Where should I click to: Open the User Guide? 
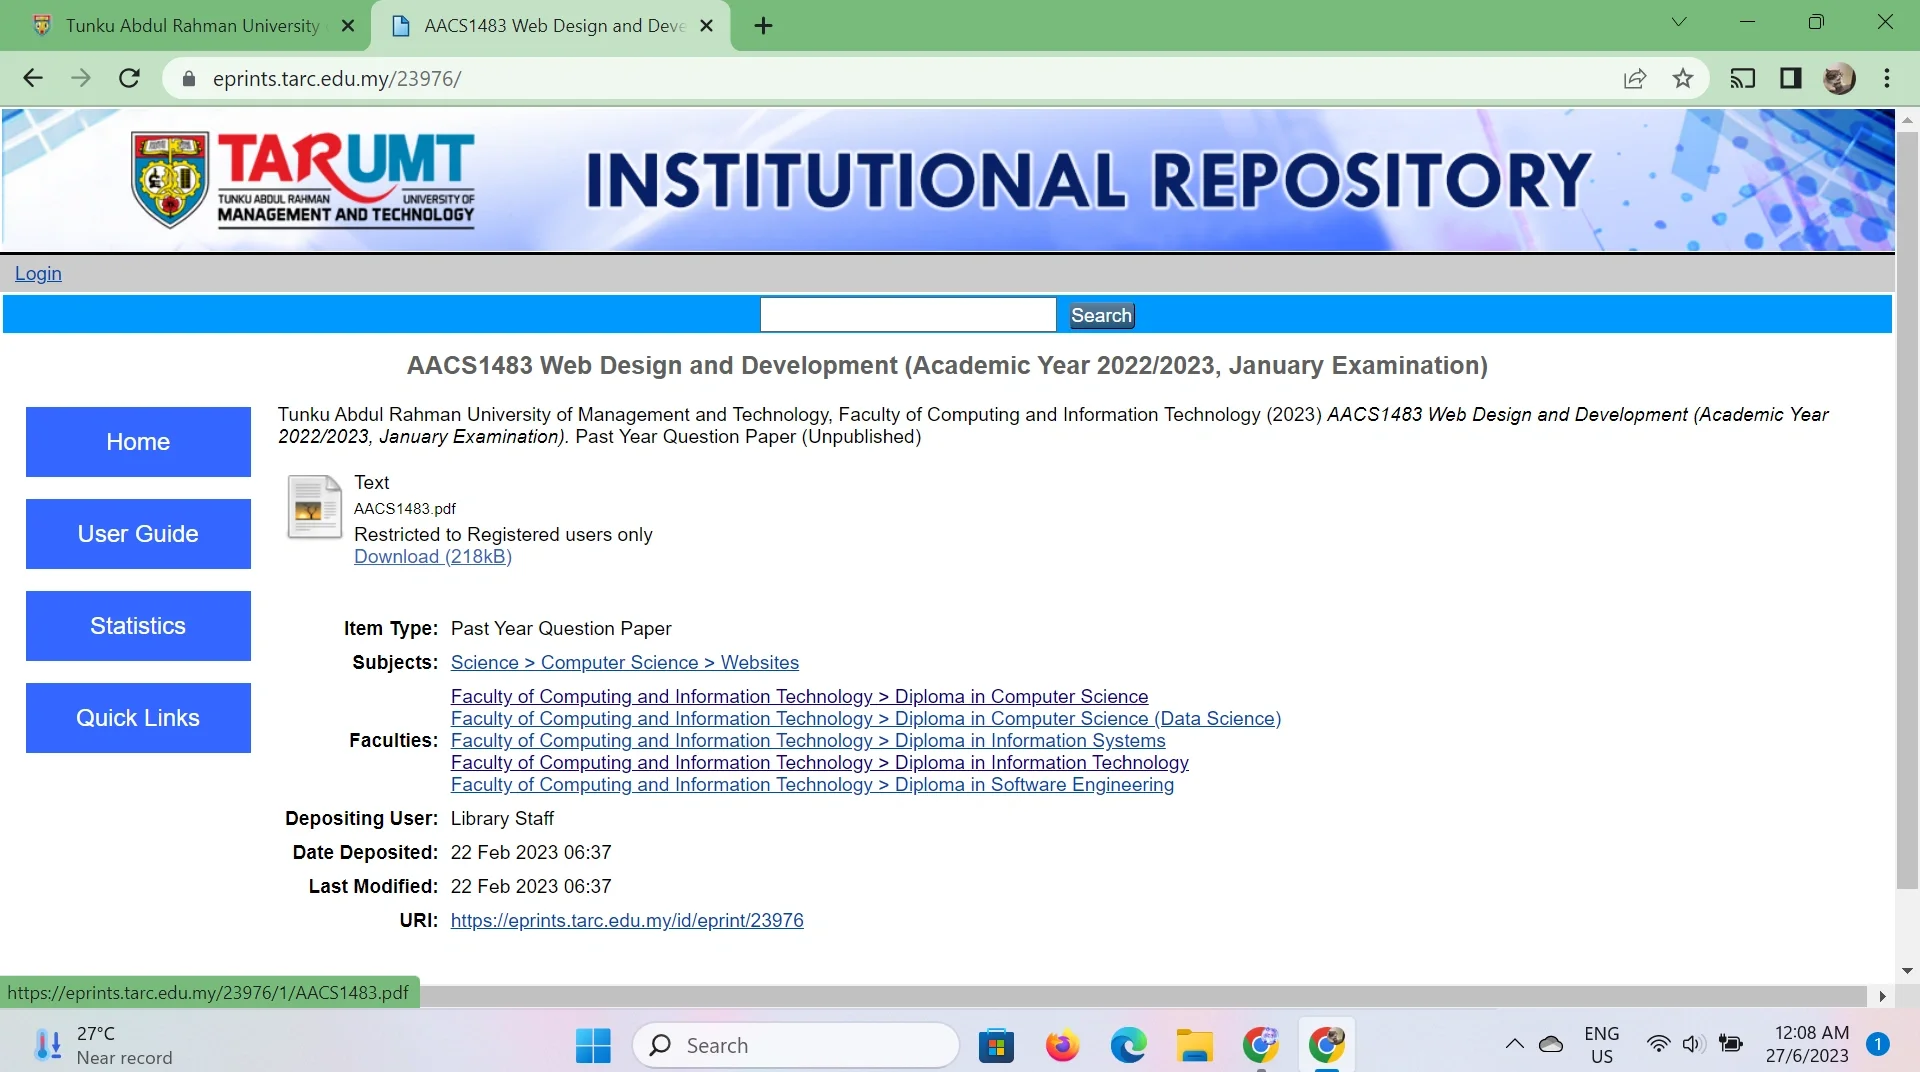point(138,534)
